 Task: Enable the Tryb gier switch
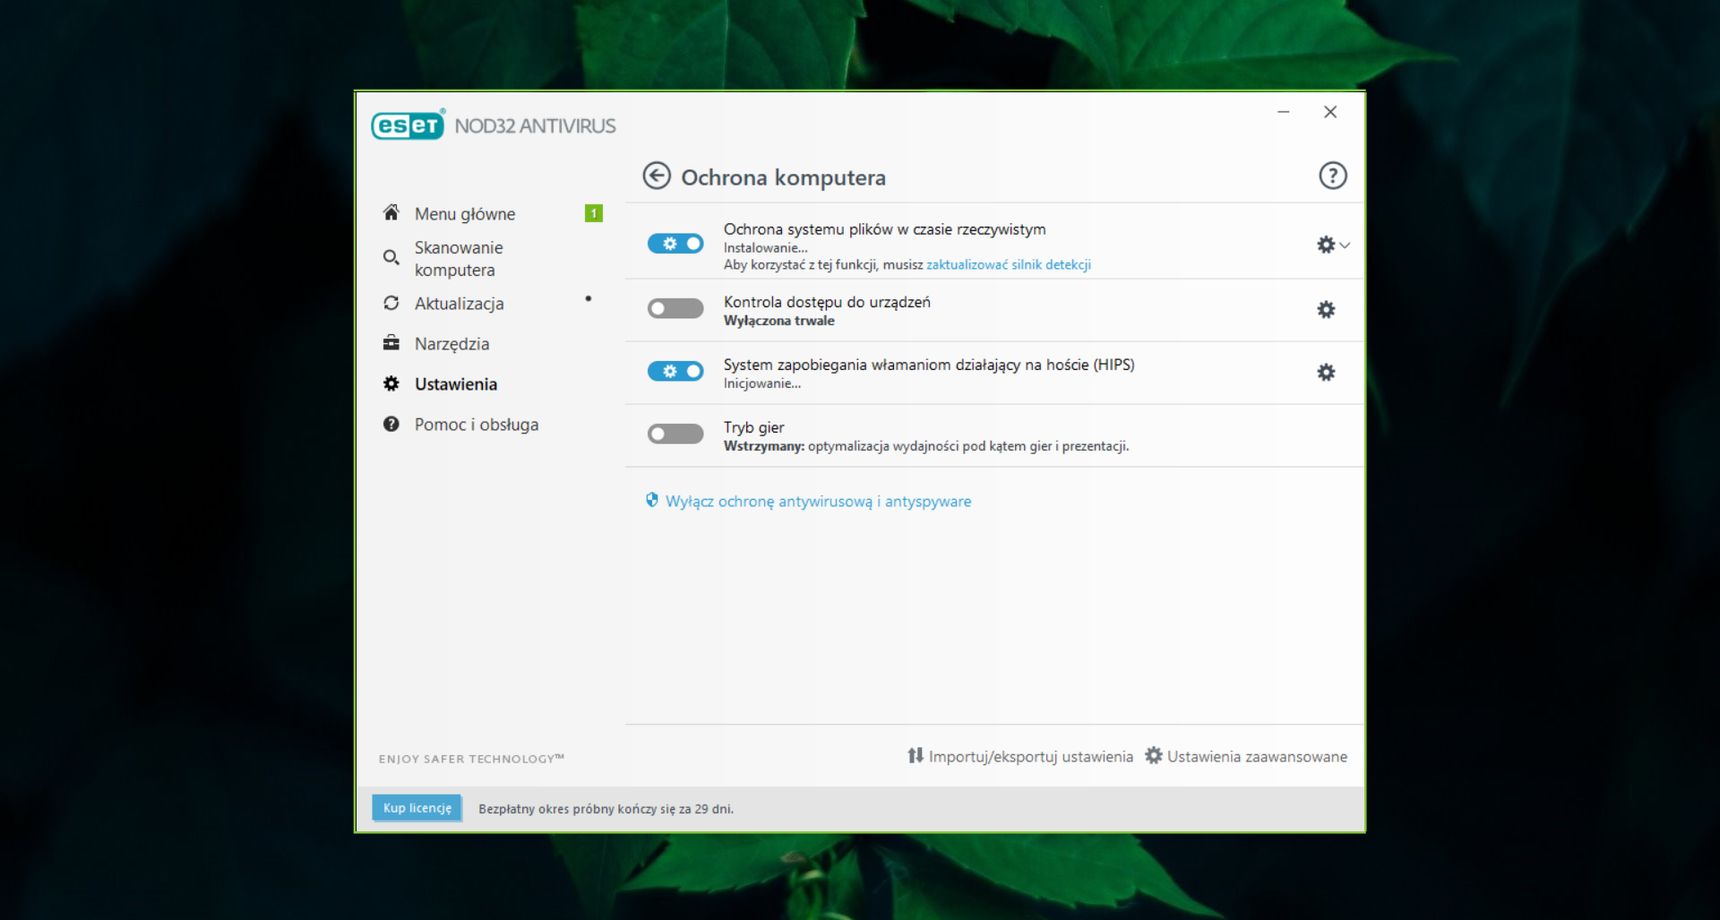(675, 434)
